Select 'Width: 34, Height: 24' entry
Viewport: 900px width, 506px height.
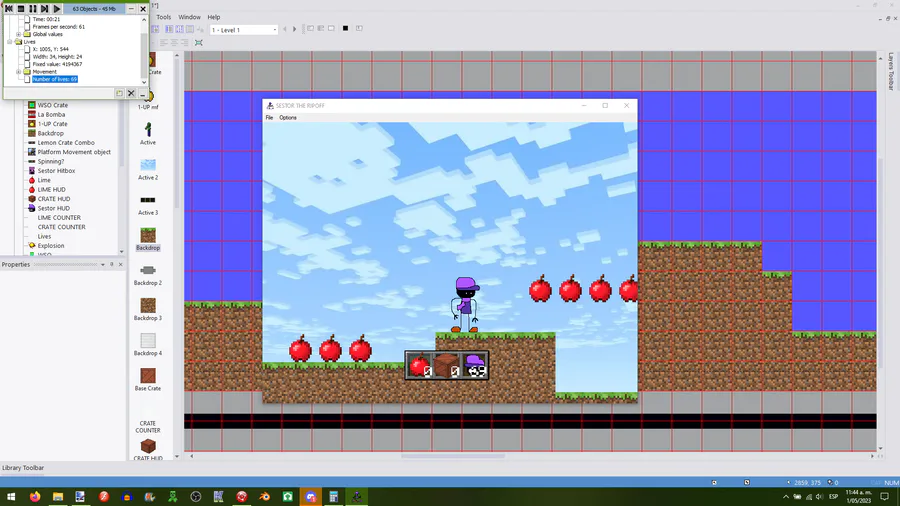(x=57, y=57)
